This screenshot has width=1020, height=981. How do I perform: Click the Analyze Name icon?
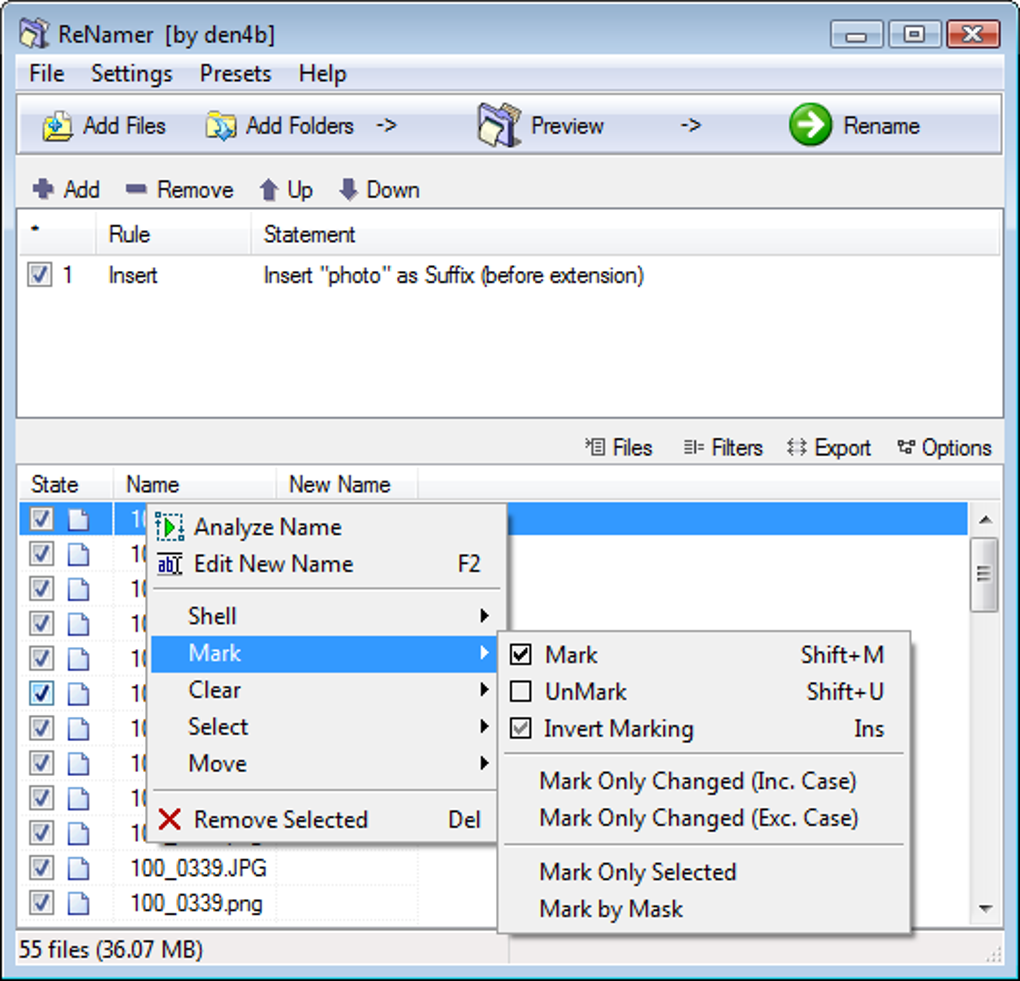170,526
